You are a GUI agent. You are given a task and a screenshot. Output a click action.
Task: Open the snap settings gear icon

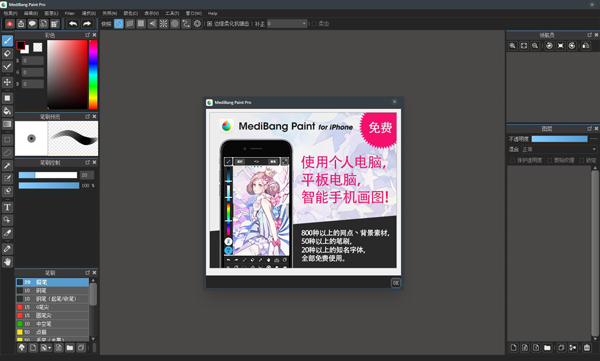(197, 24)
